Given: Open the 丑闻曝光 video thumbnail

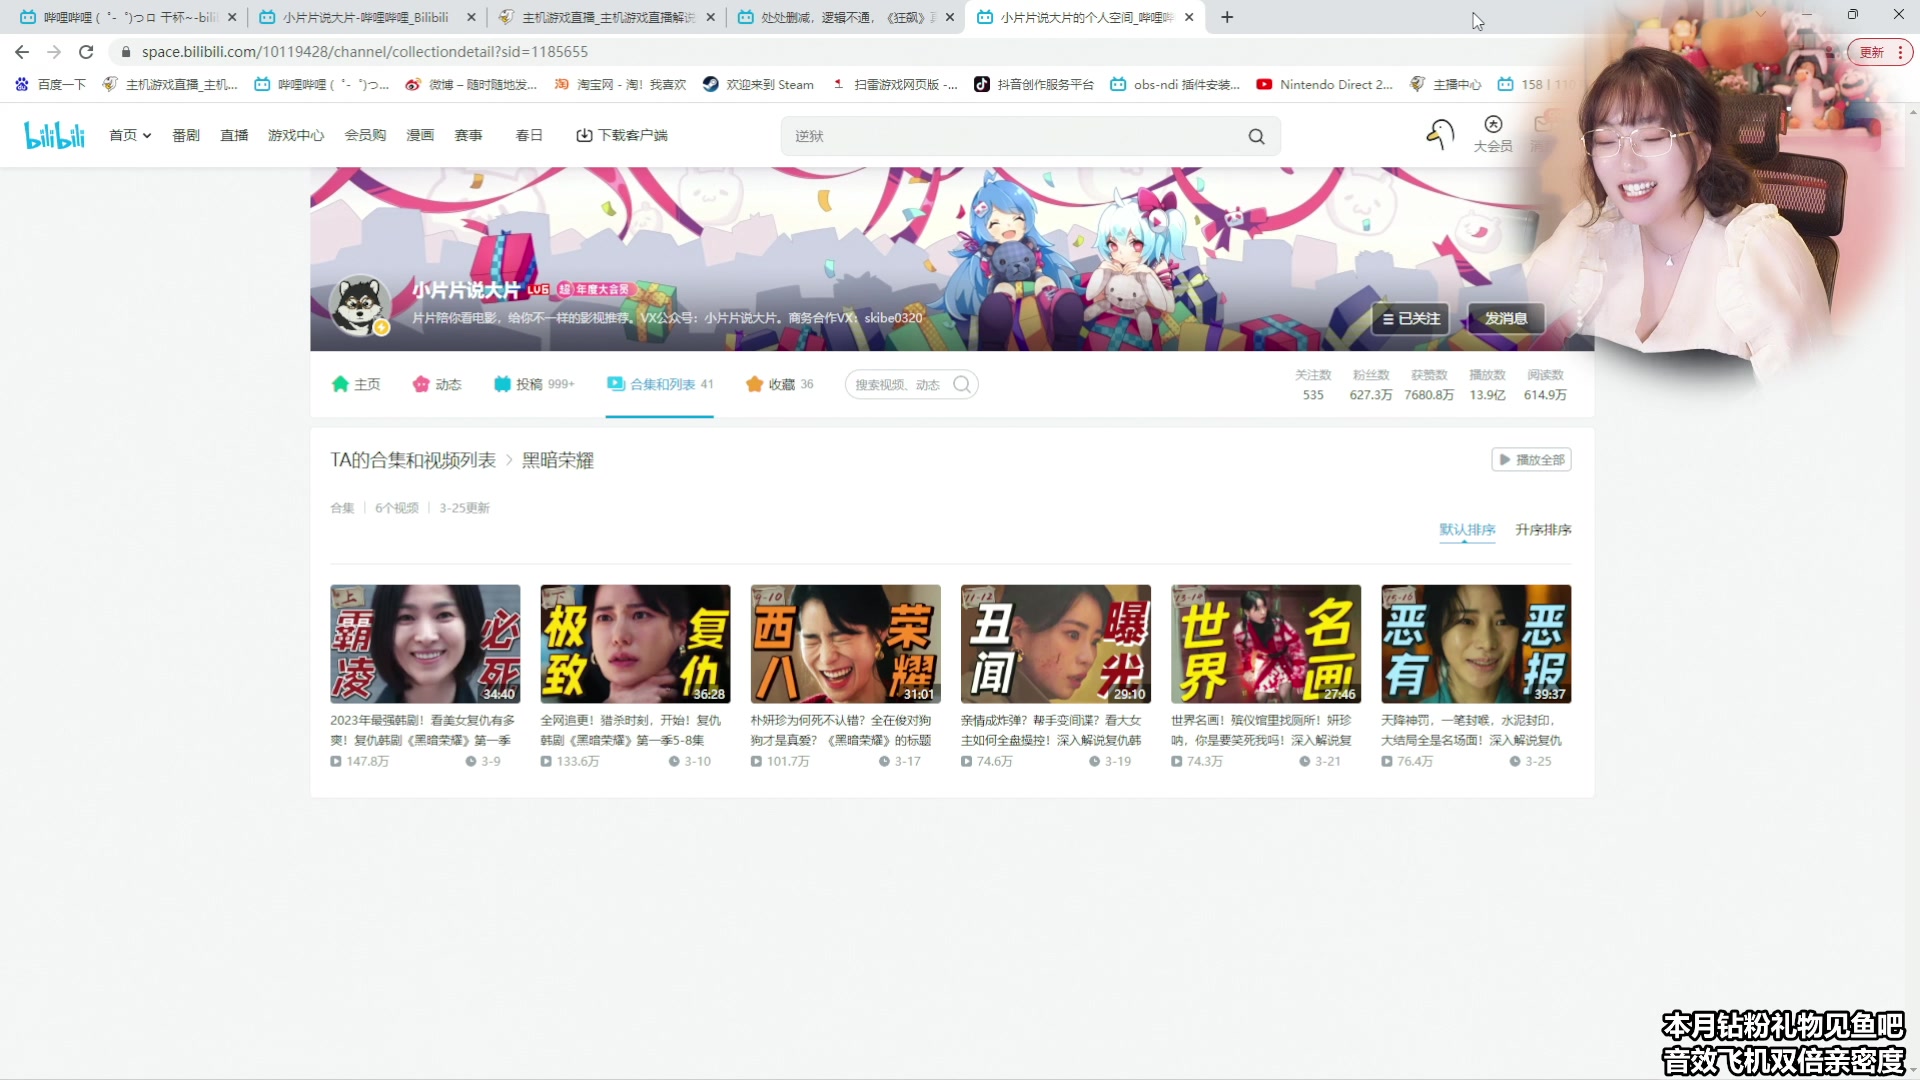Looking at the screenshot, I should [x=1055, y=644].
